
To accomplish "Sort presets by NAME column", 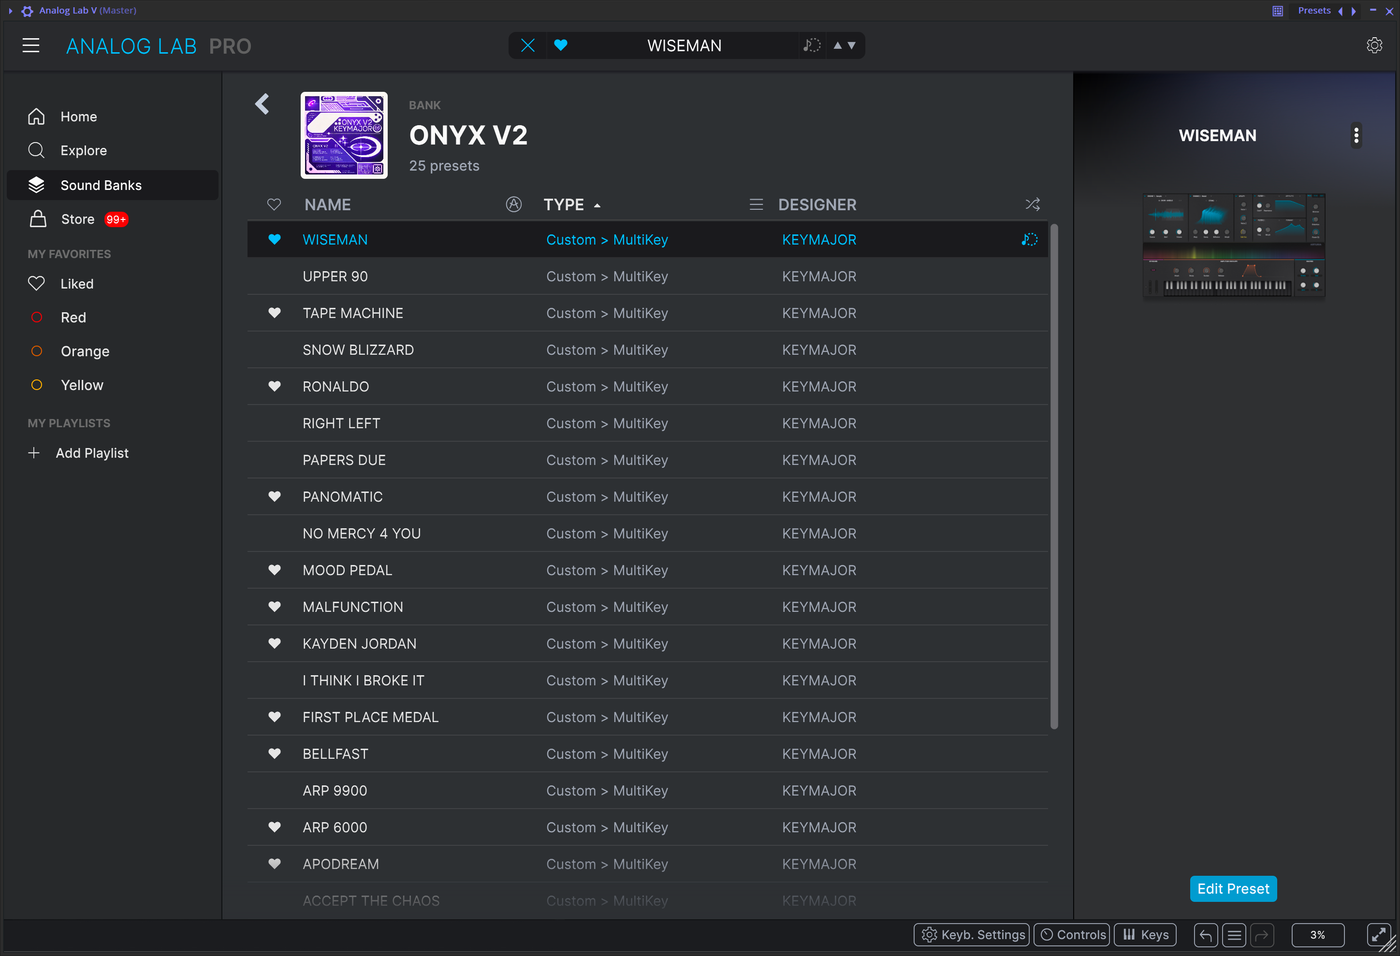I will point(328,204).
